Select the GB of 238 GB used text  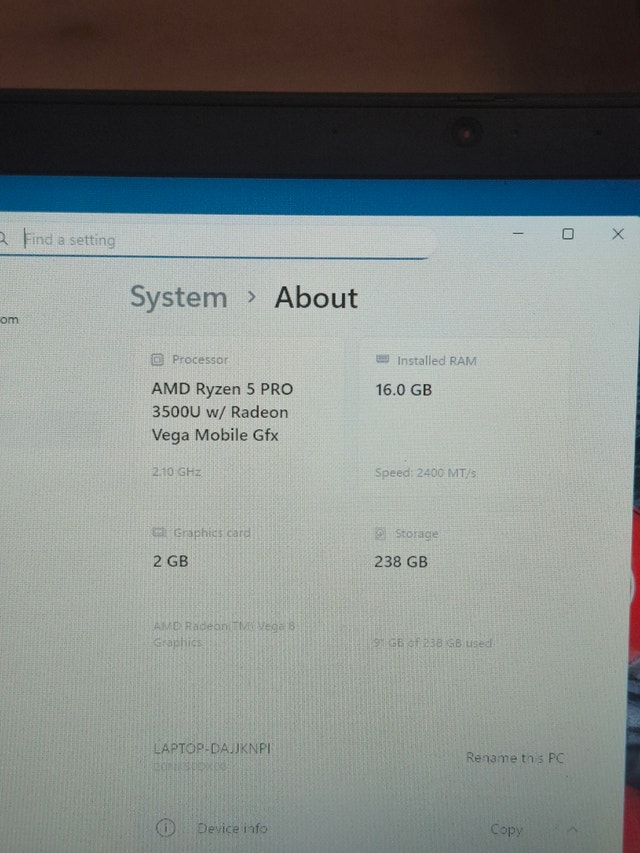tap(433, 643)
